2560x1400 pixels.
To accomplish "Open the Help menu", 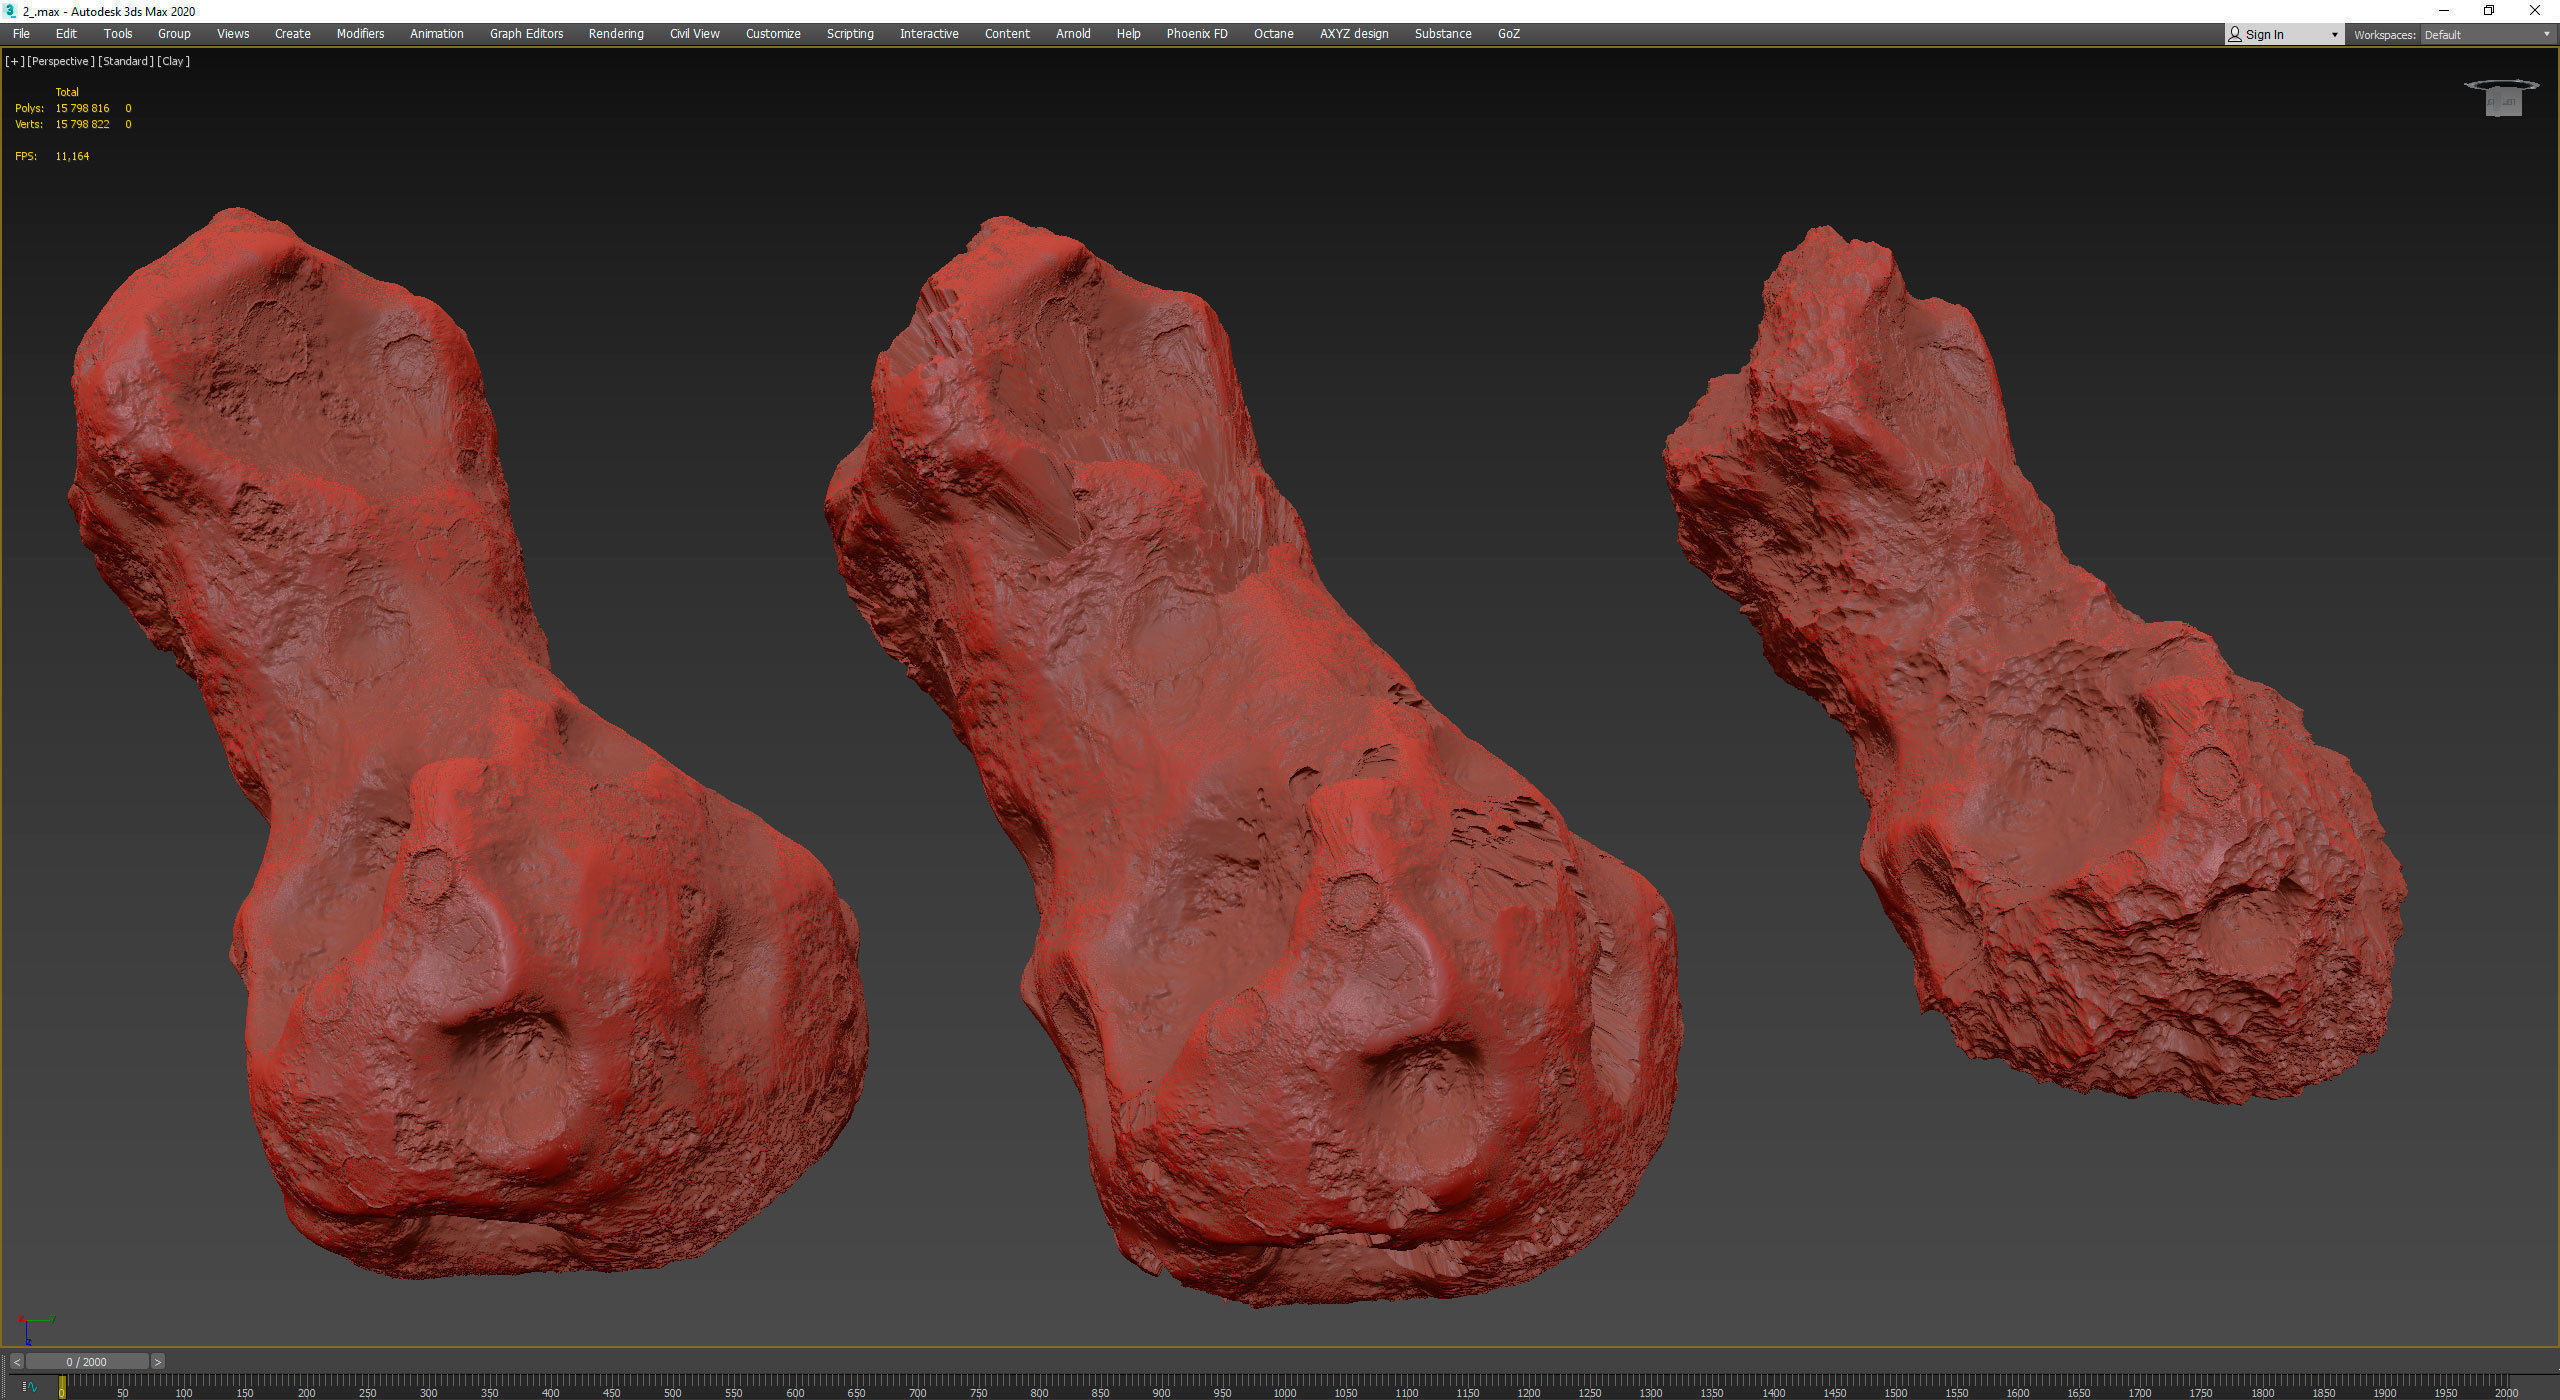I will (x=1128, y=34).
